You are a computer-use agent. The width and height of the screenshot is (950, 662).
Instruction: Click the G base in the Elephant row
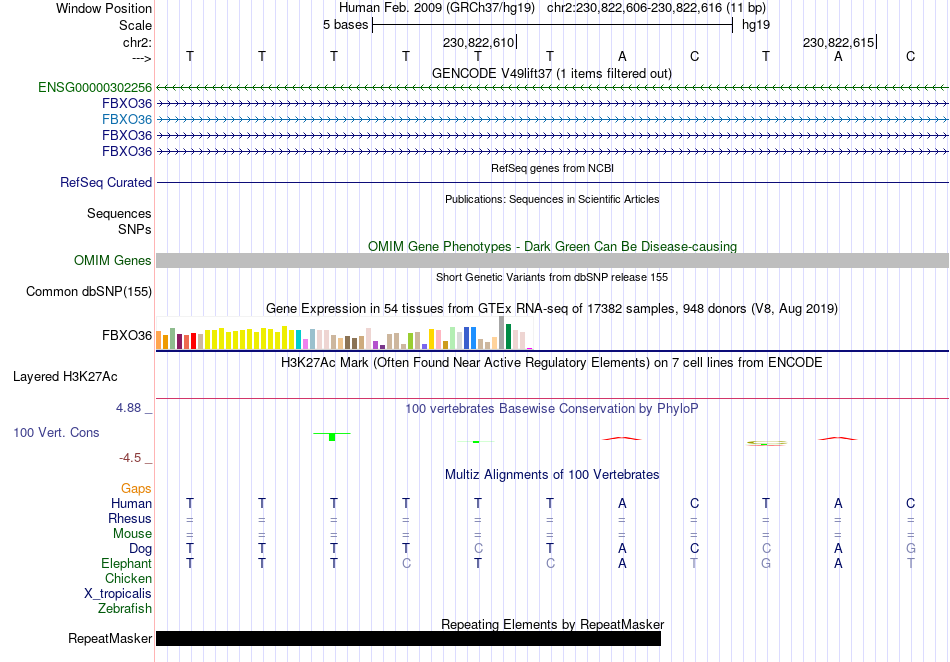[x=766, y=563]
